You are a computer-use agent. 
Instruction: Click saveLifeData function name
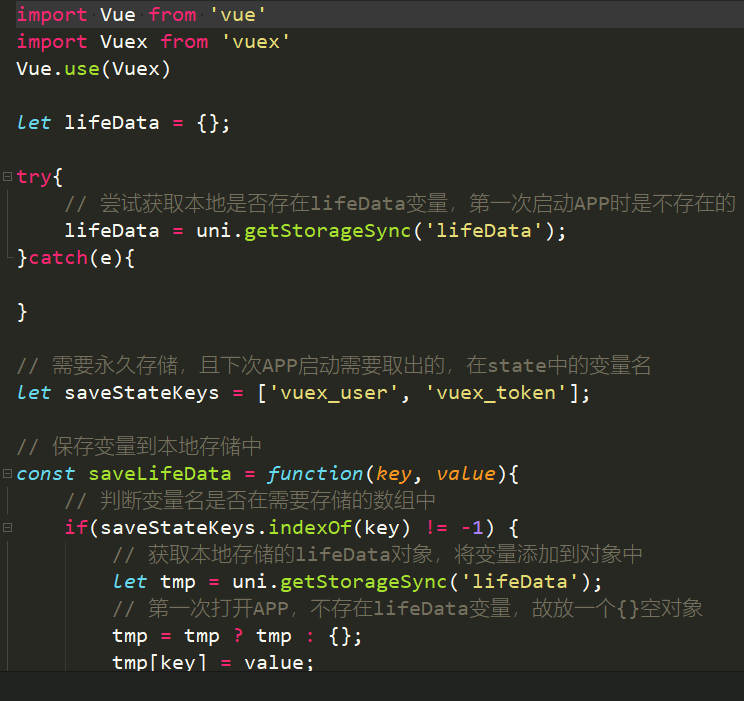(160, 474)
